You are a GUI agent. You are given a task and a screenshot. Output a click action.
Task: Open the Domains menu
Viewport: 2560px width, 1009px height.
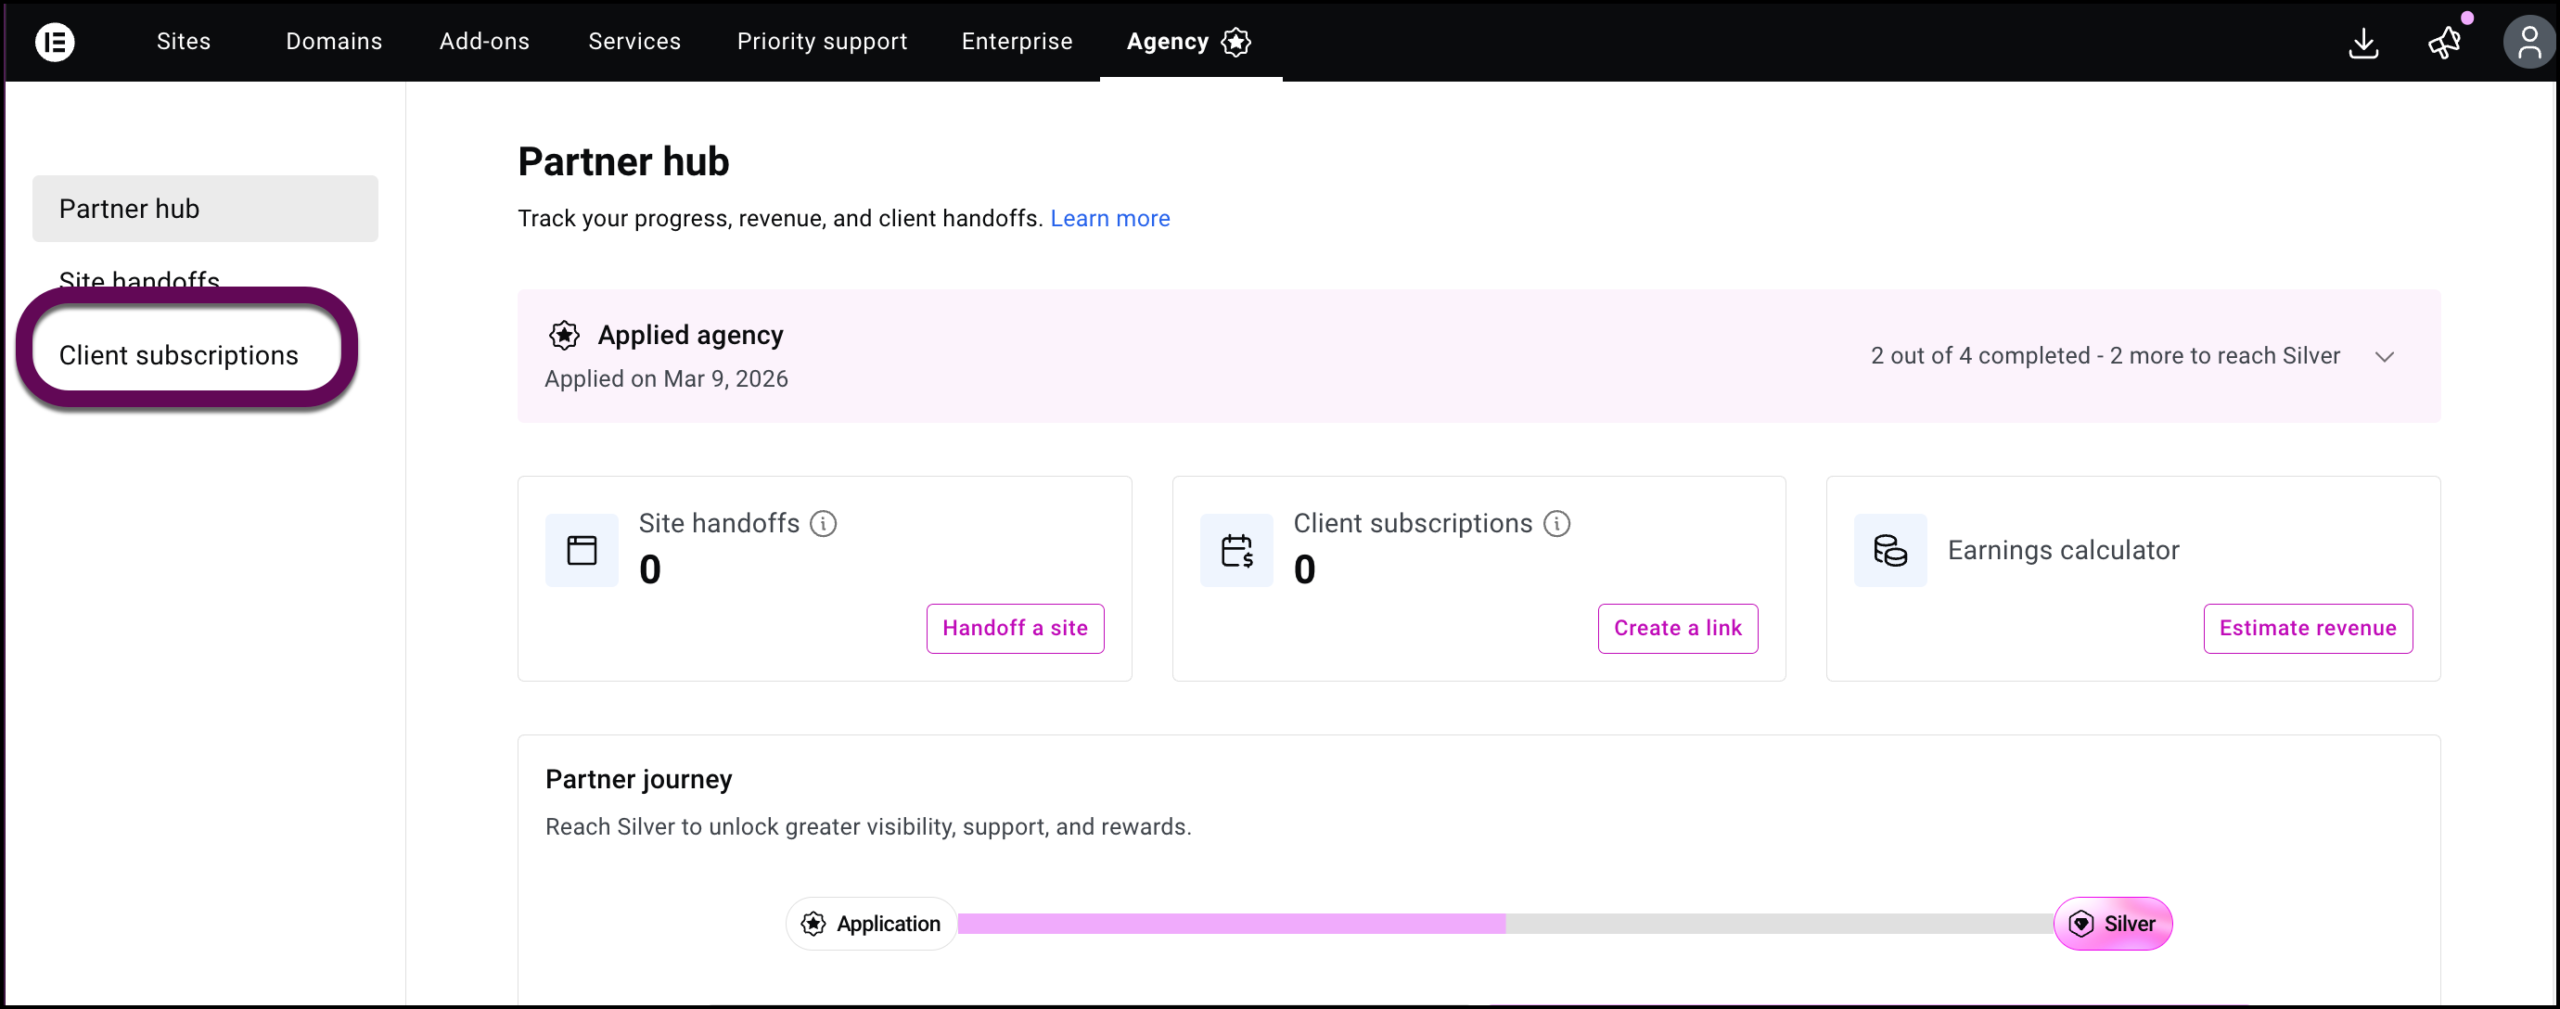(x=334, y=41)
